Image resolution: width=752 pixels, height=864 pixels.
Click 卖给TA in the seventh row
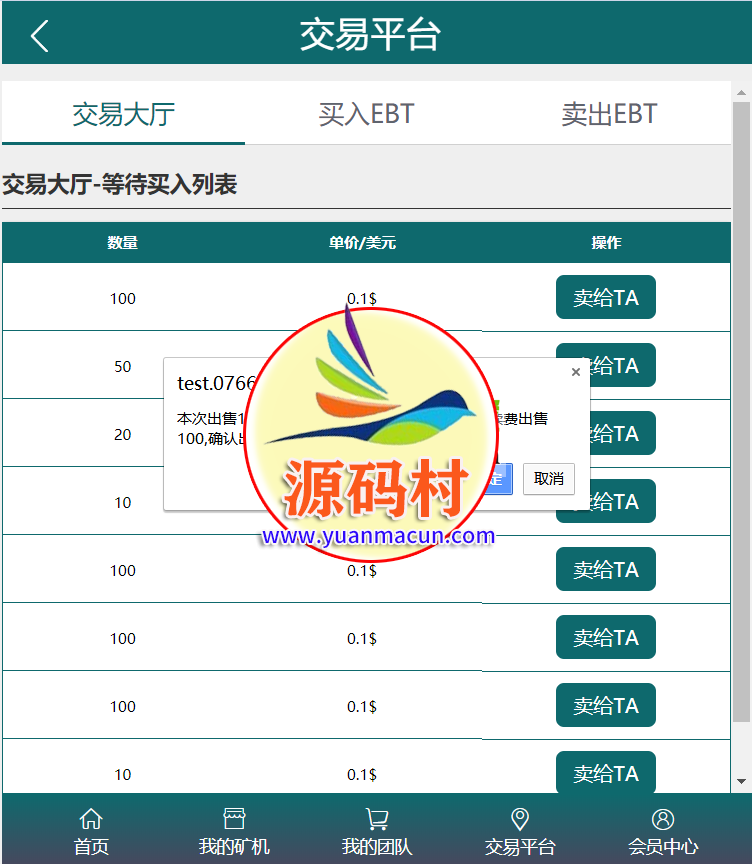point(605,705)
